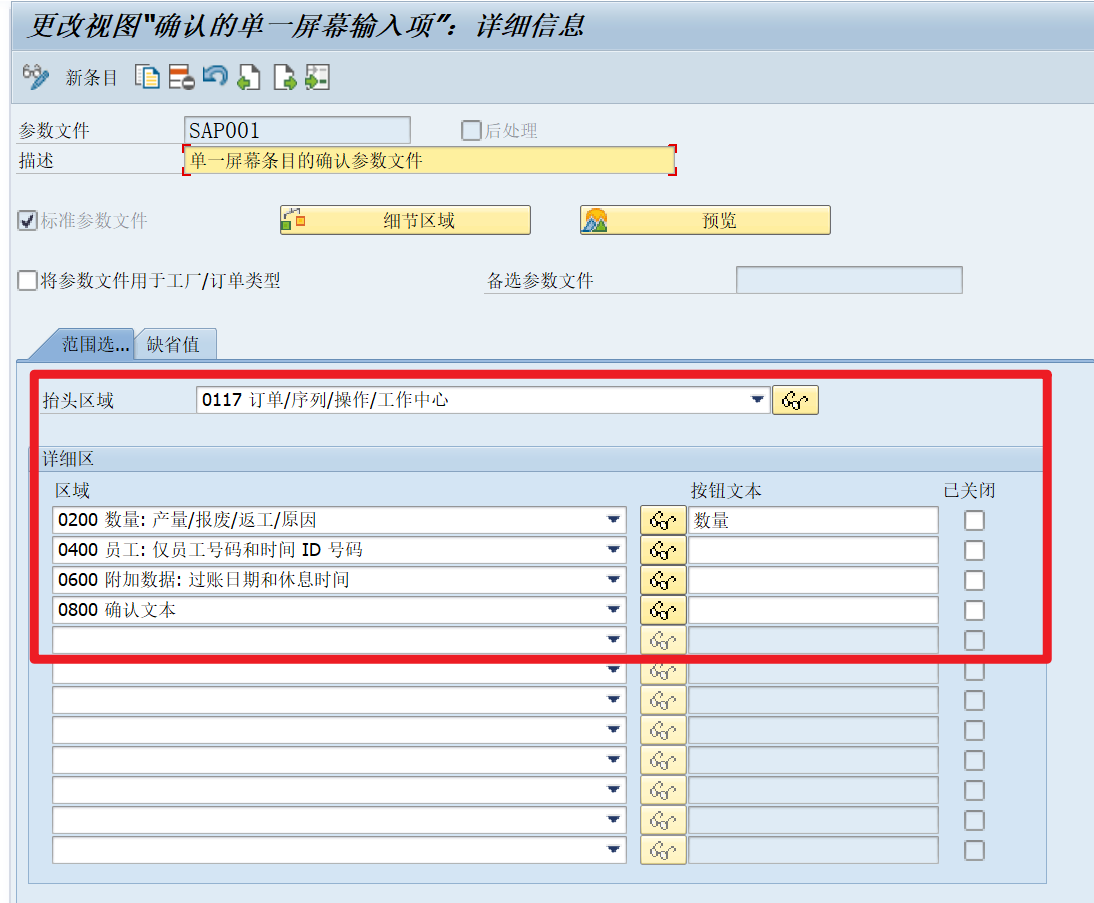Enable the 后处理 checkbox
The height and width of the screenshot is (903, 1094).
pyautogui.click(x=470, y=129)
